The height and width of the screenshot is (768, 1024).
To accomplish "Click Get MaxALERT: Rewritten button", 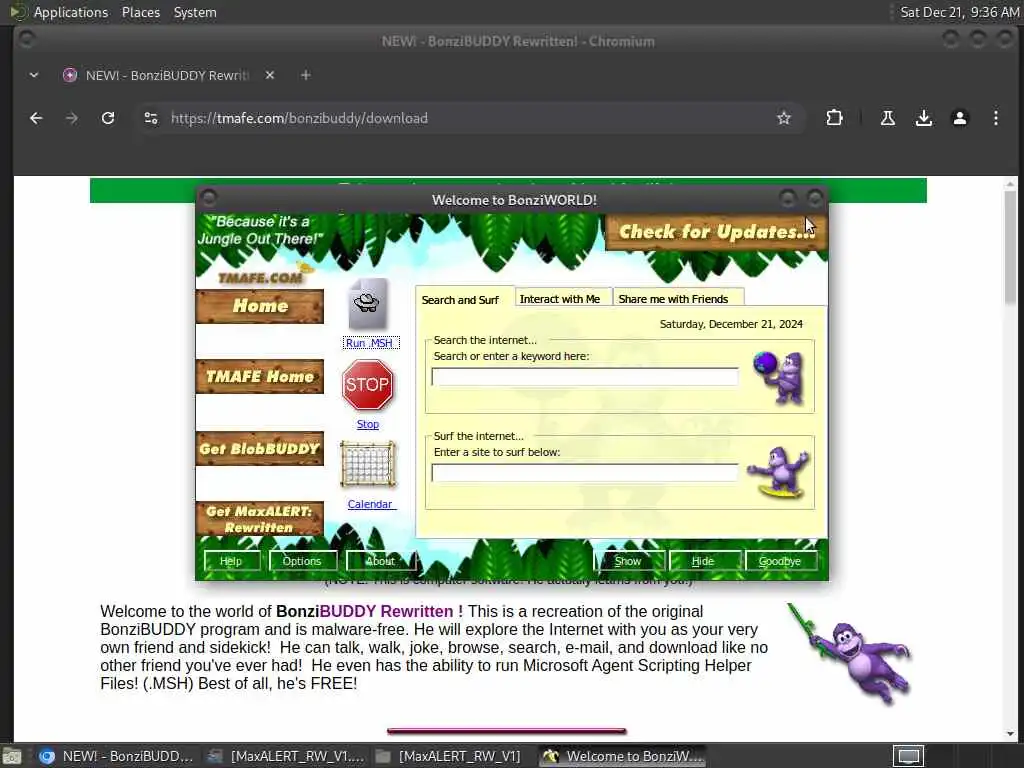I will (260, 519).
